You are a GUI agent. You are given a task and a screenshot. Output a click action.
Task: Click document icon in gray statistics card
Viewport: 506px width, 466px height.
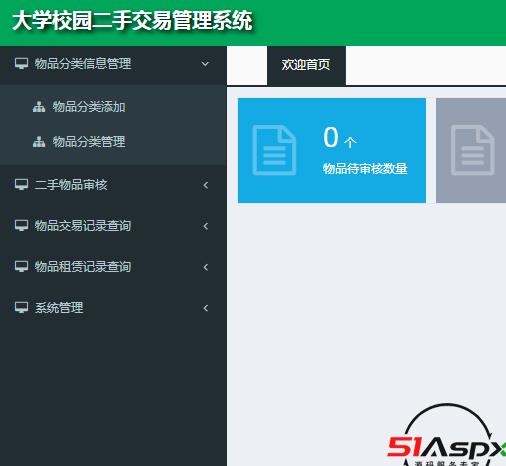(472, 150)
